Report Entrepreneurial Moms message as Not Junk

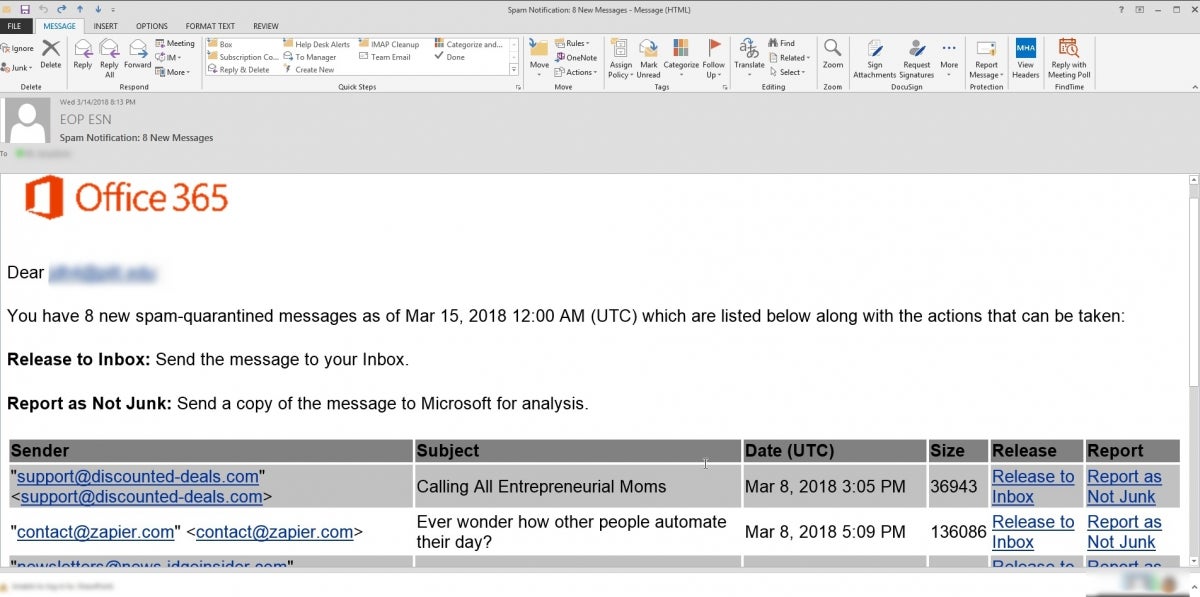click(x=1124, y=487)
